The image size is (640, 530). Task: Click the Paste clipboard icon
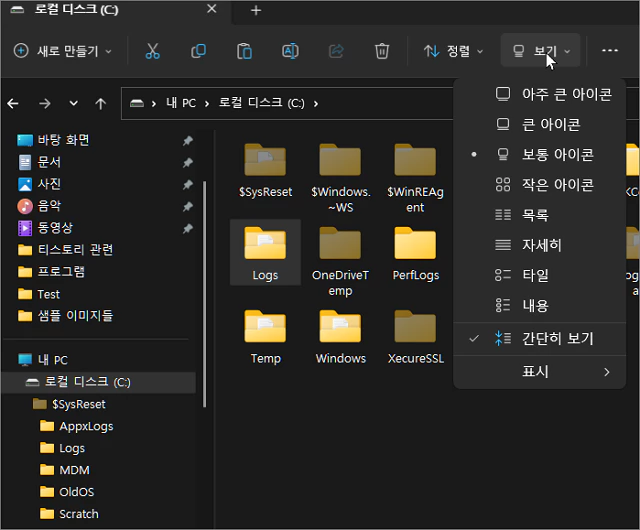[x=244, y=51]
